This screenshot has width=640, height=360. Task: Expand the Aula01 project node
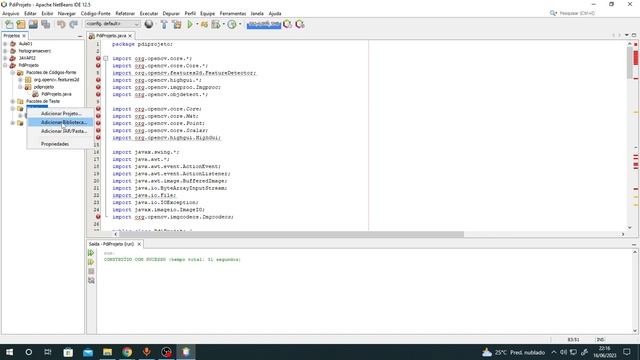pos(5,44)
